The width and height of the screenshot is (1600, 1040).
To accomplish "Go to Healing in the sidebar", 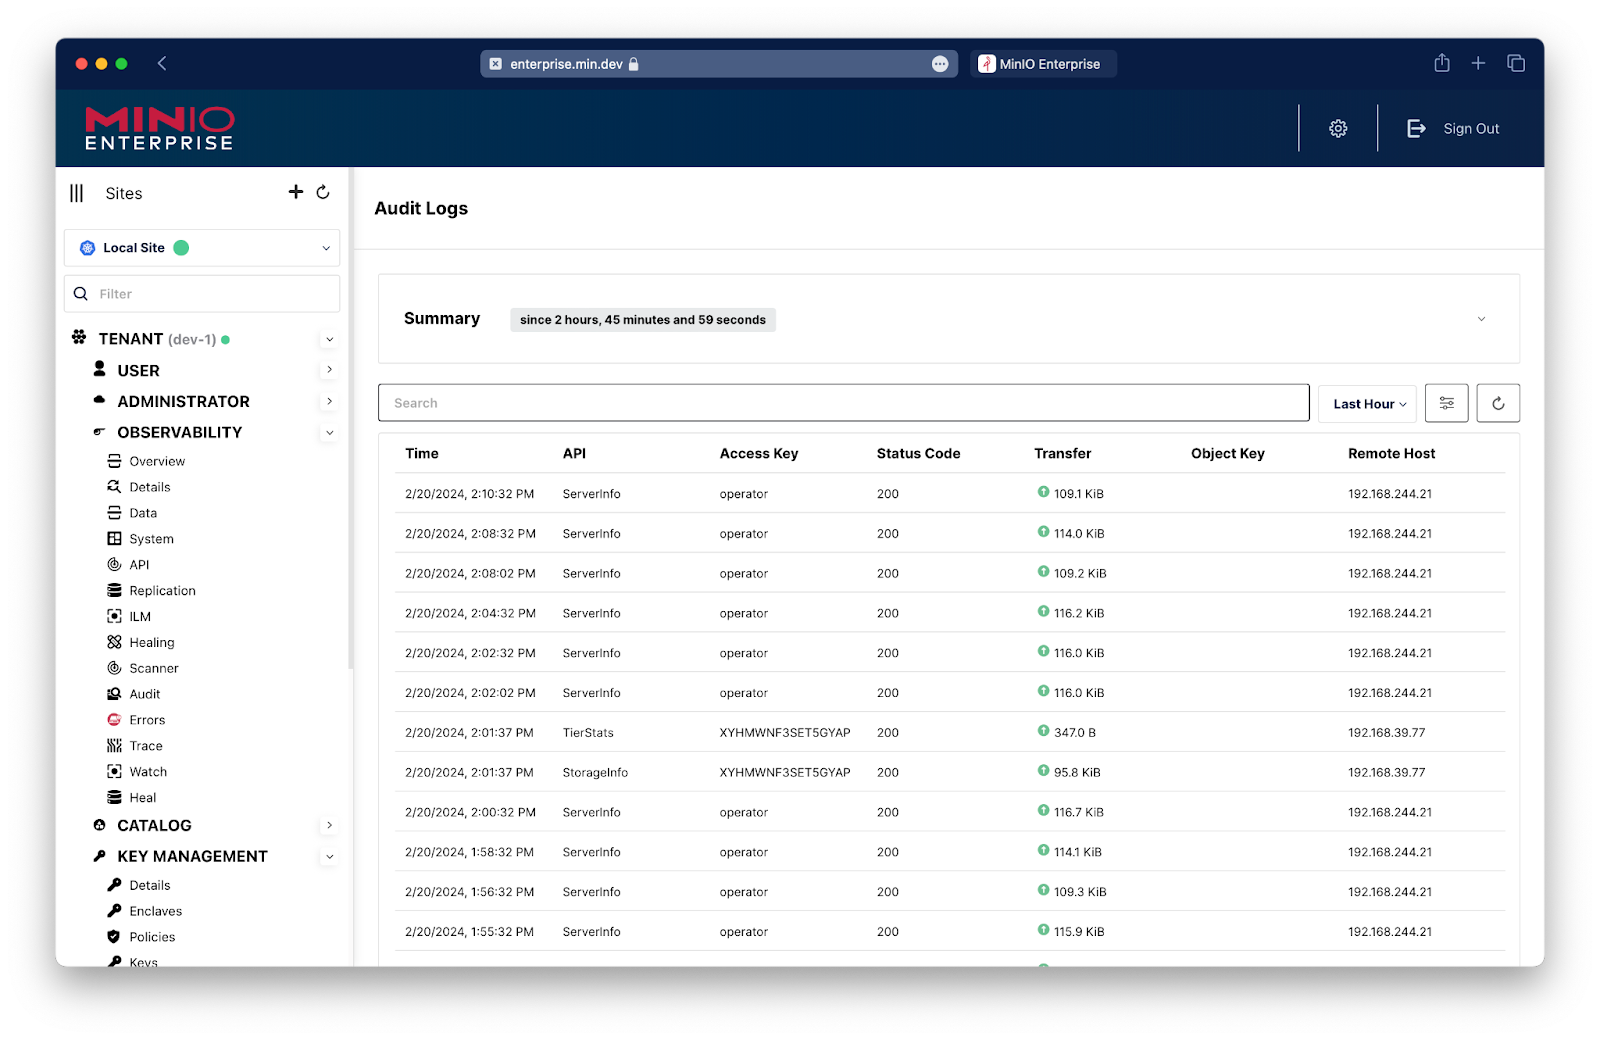I will (x=151, y=642).
